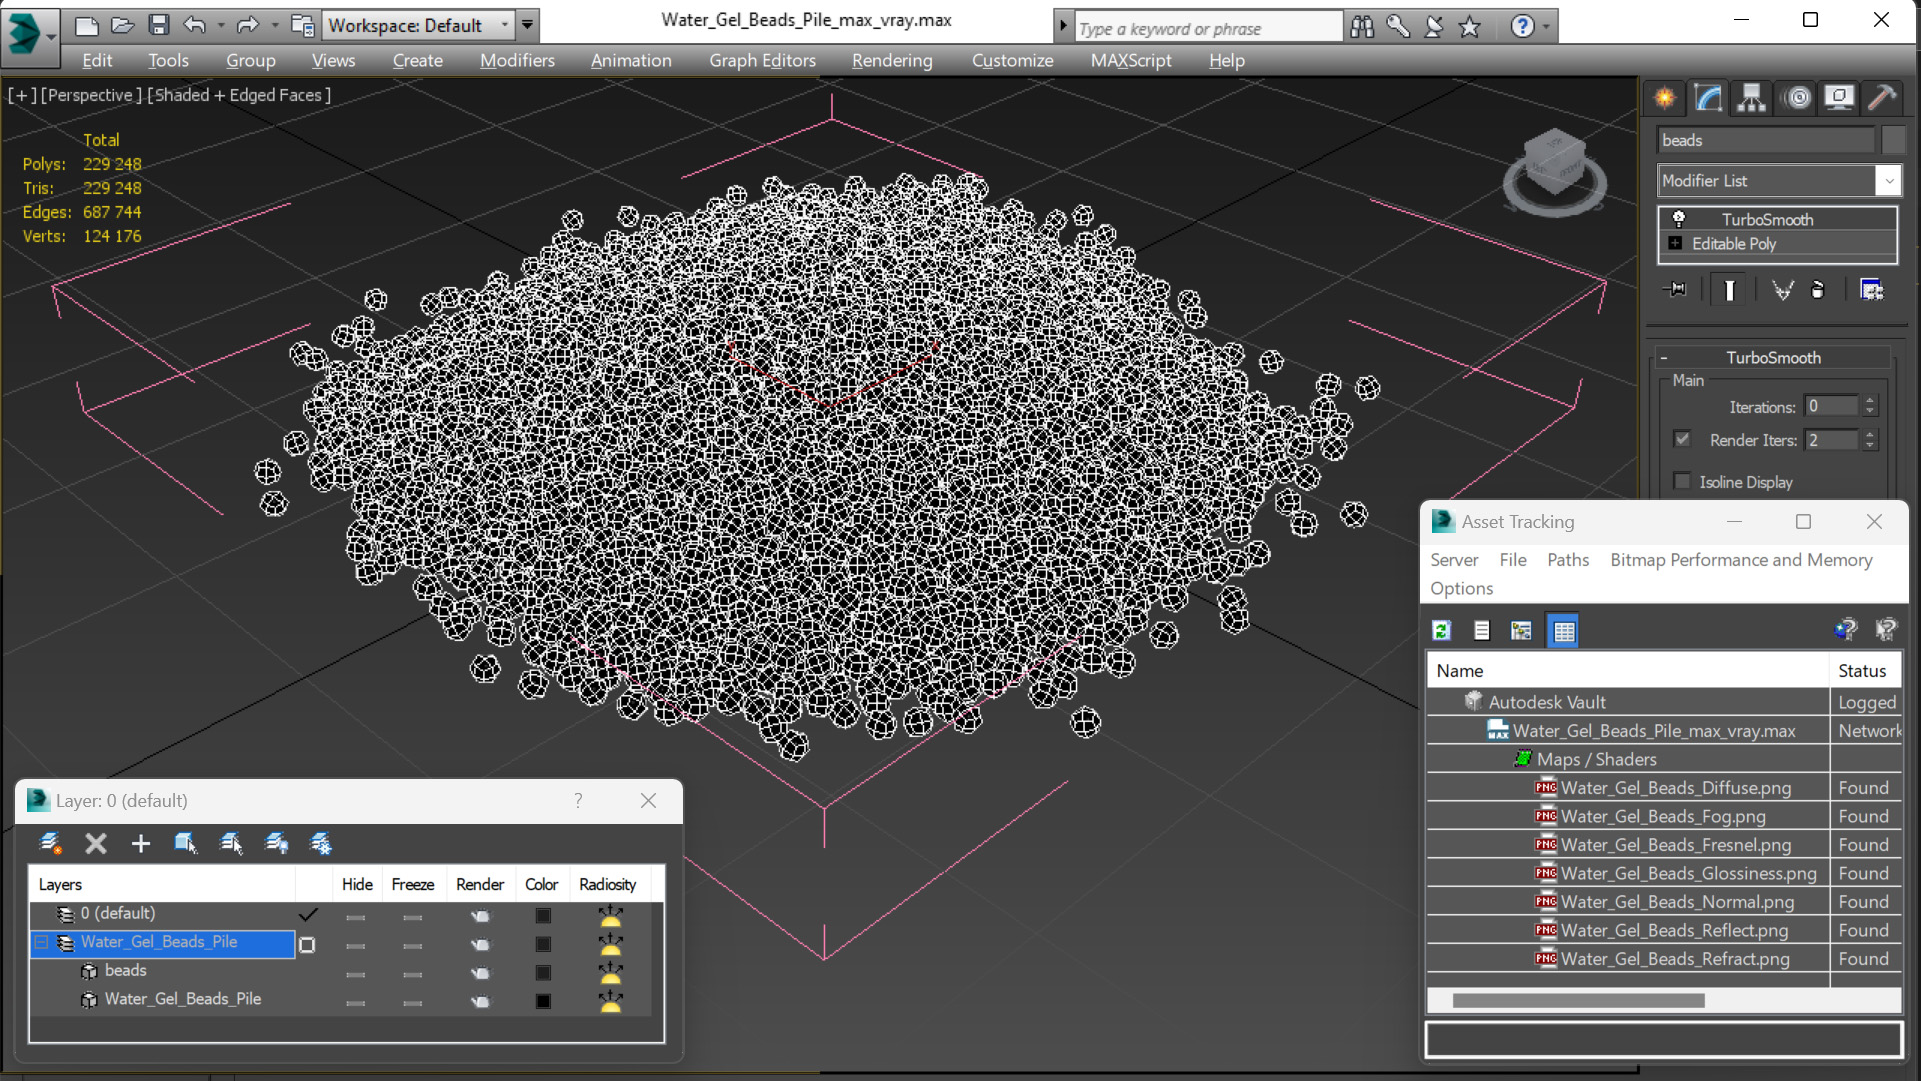
Task: Open Bitmap Performance and Memory menu
Action: (x=1741, y=560)
